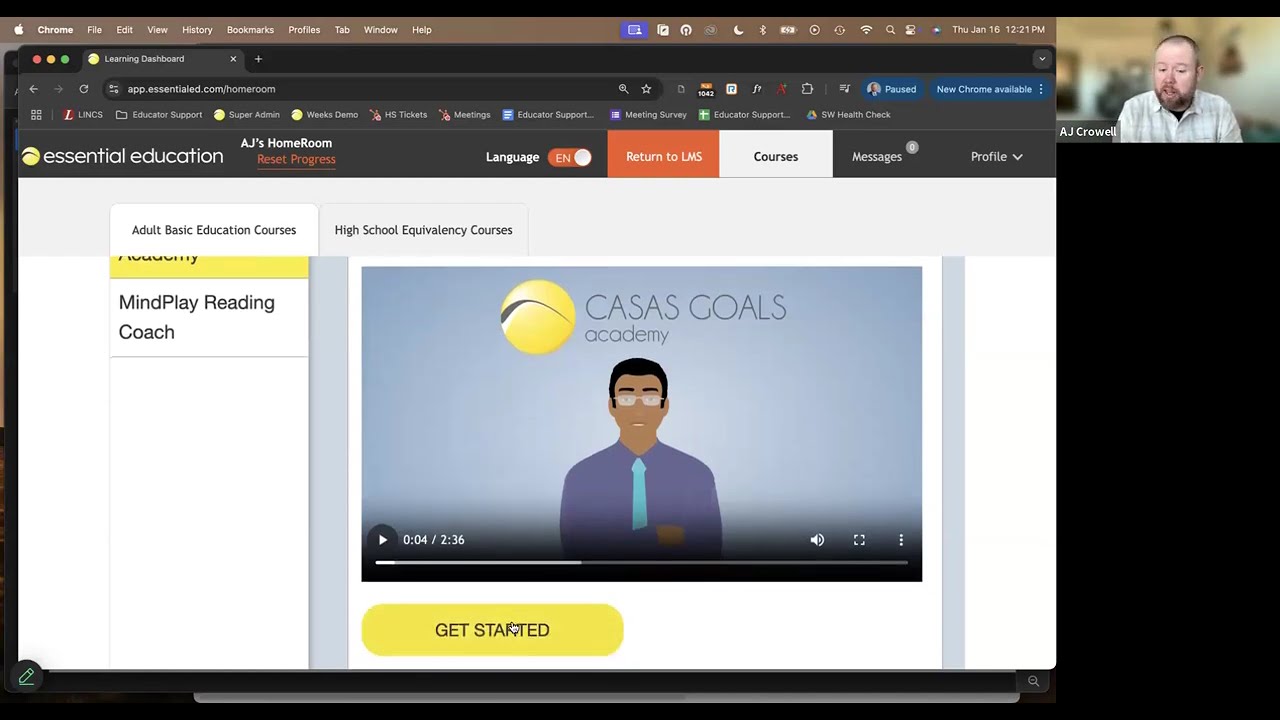The width and height of the screenshot is (1280, 720).
Task: Click the Reset Progress link
Action: (x=296, y=159)
